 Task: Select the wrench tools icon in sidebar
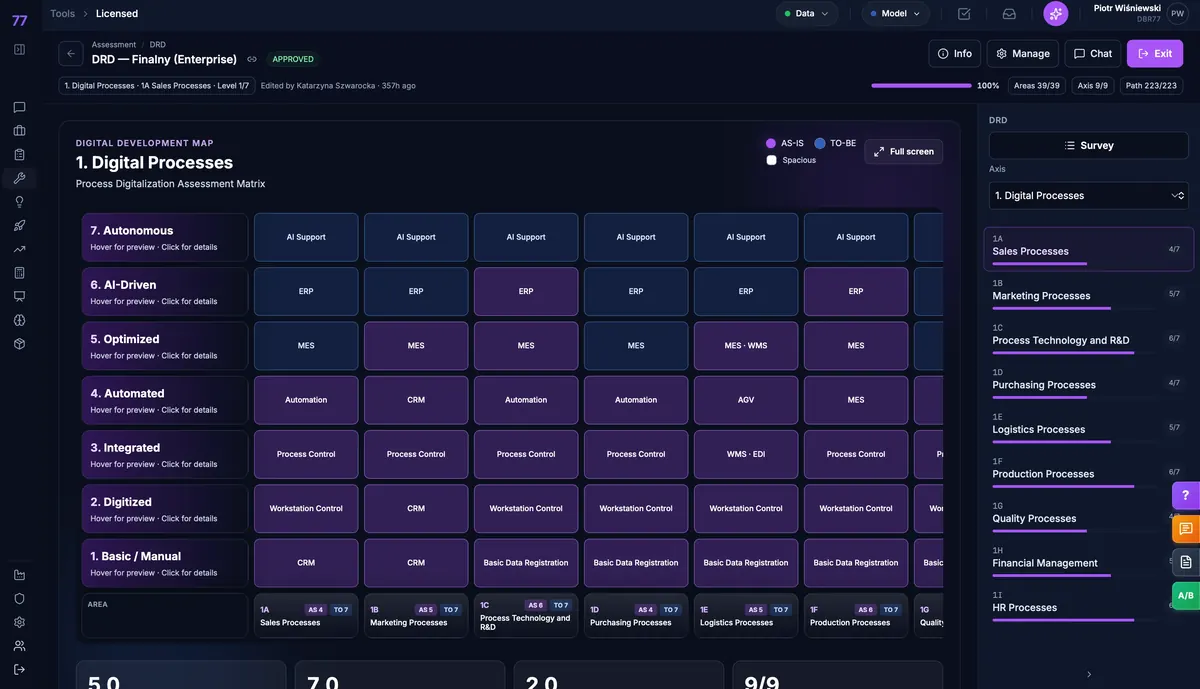[x=19, y=178]
